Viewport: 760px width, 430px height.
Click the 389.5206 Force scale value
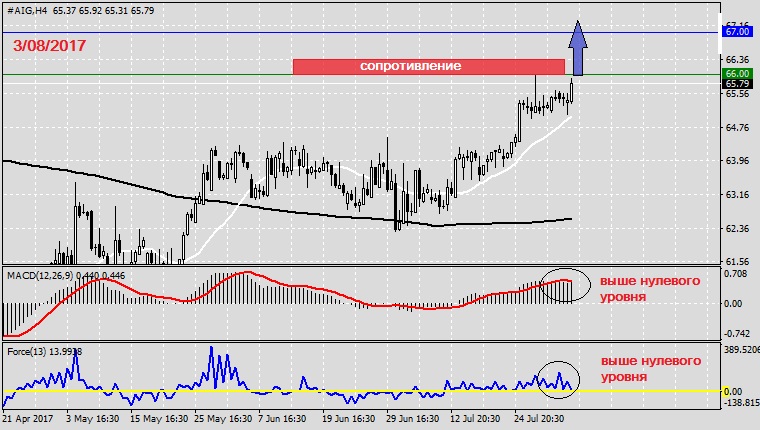742,350
